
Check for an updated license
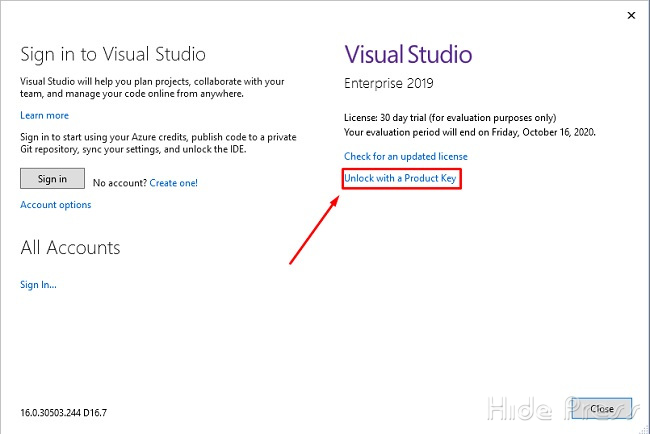(405, 157)
